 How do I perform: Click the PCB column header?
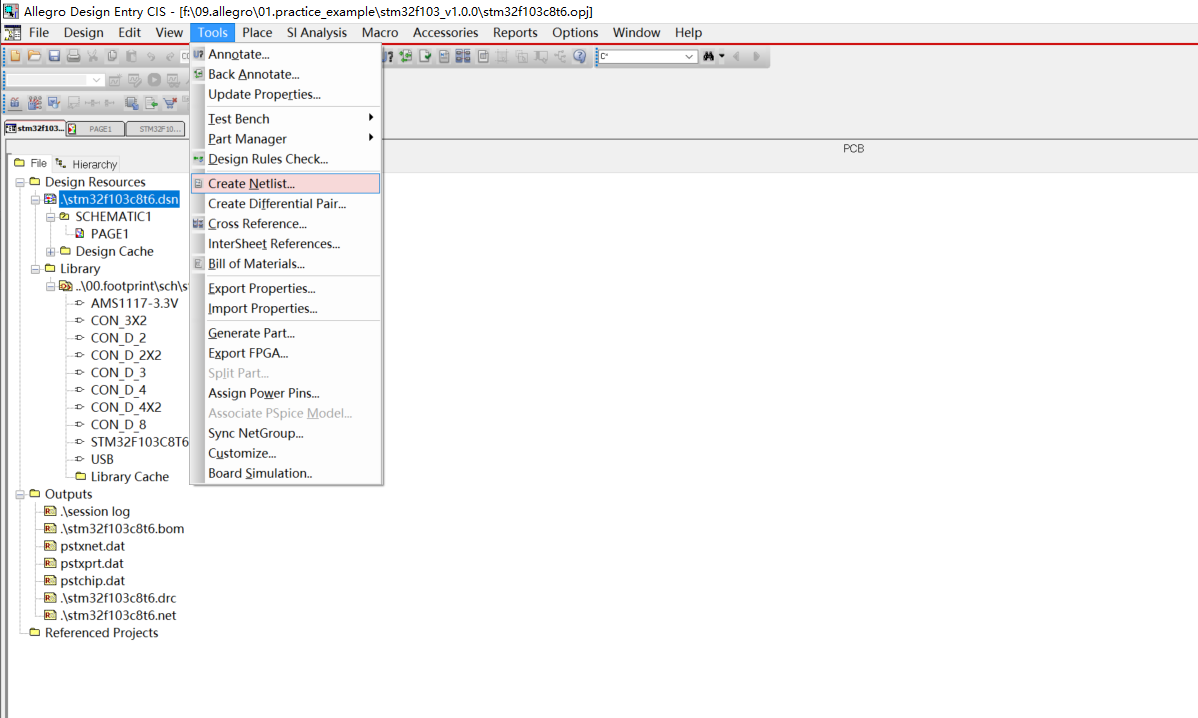pos(853,148)
